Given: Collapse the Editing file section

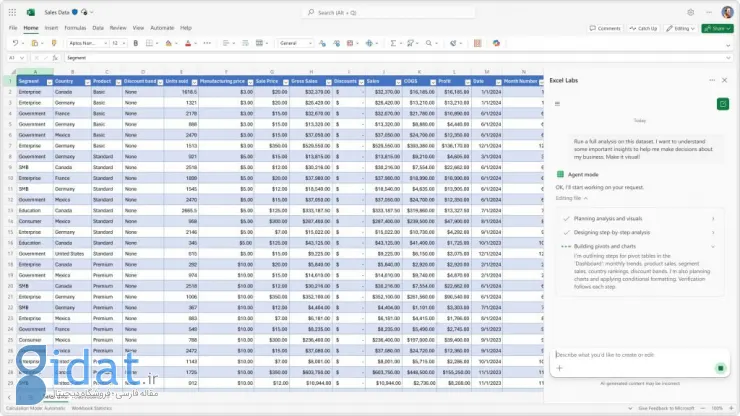Looking at the screenshot, I should (x=587, y=198).
